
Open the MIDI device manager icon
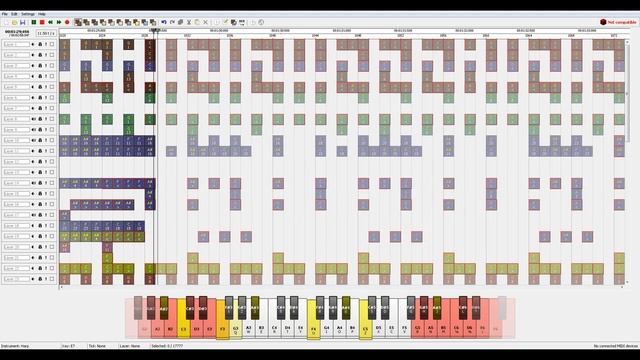coord(242,22)
